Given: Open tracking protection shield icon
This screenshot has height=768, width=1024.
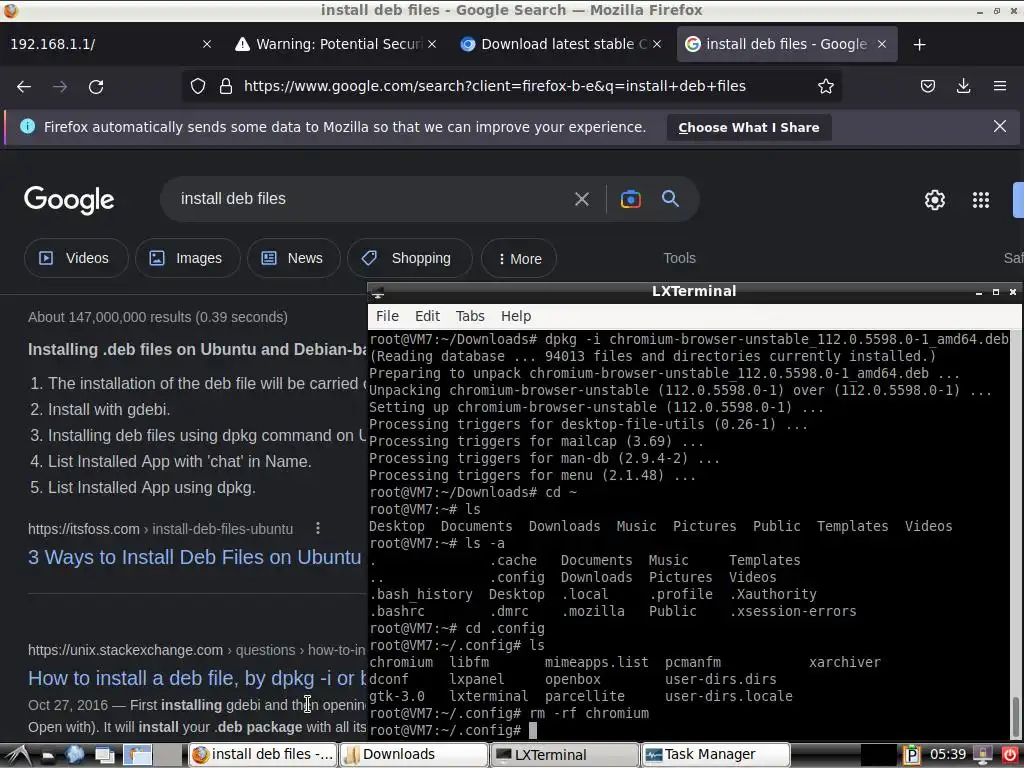Looking at the screenshot, I should point(198,86).
